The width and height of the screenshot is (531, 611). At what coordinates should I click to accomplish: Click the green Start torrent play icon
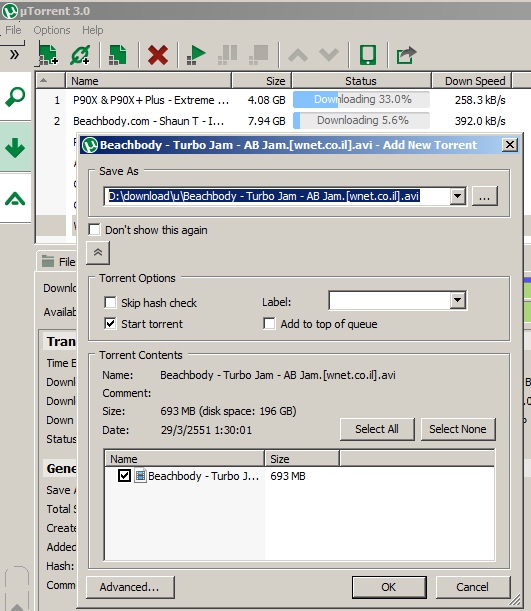(196, 55)
